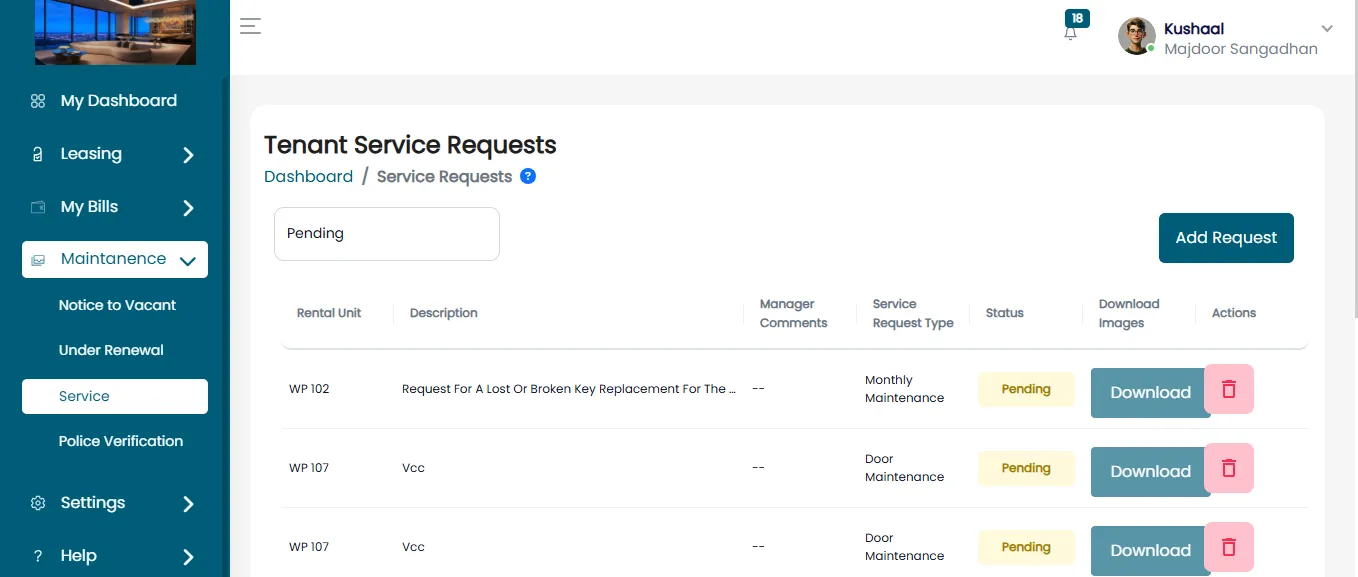The width and height of the screenshot is (1358, 577).
Task: Click the Service Requests breadcrumb text
Action: [x=444, y=176]
